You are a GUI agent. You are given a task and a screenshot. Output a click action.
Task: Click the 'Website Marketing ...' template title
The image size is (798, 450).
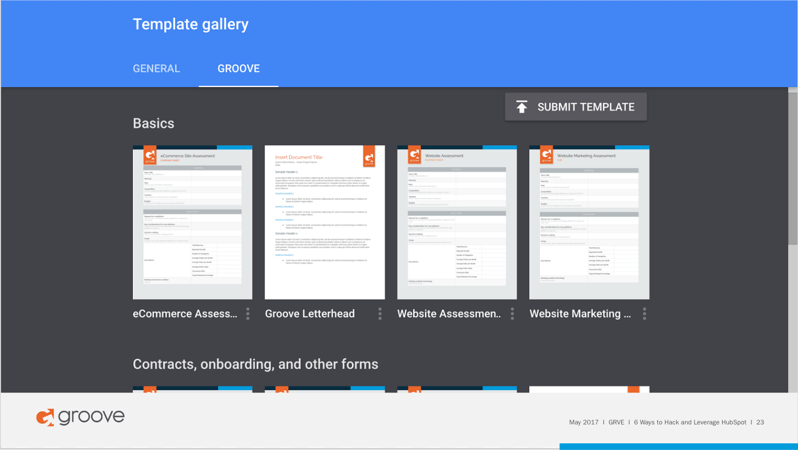click(580, 314)
